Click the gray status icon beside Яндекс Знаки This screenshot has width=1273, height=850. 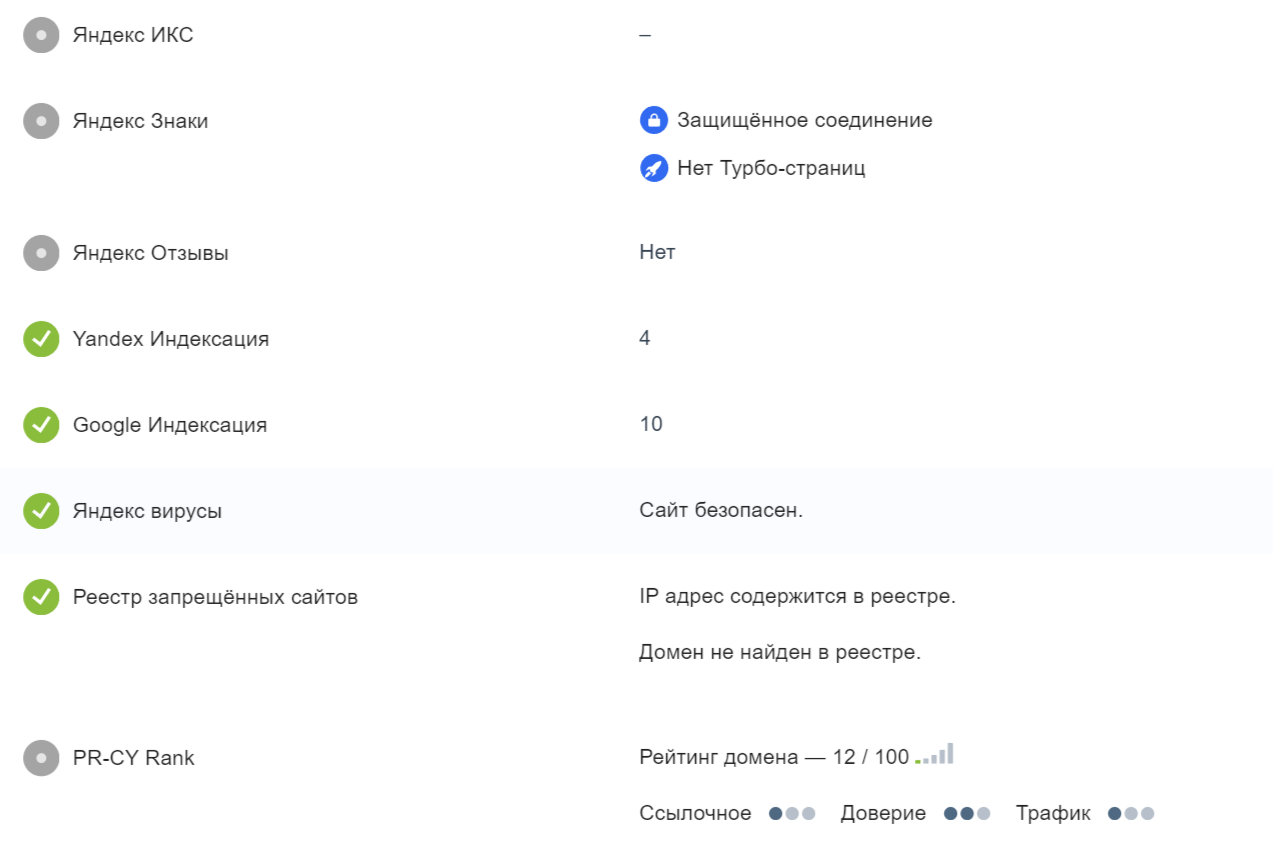coord(41,121)
